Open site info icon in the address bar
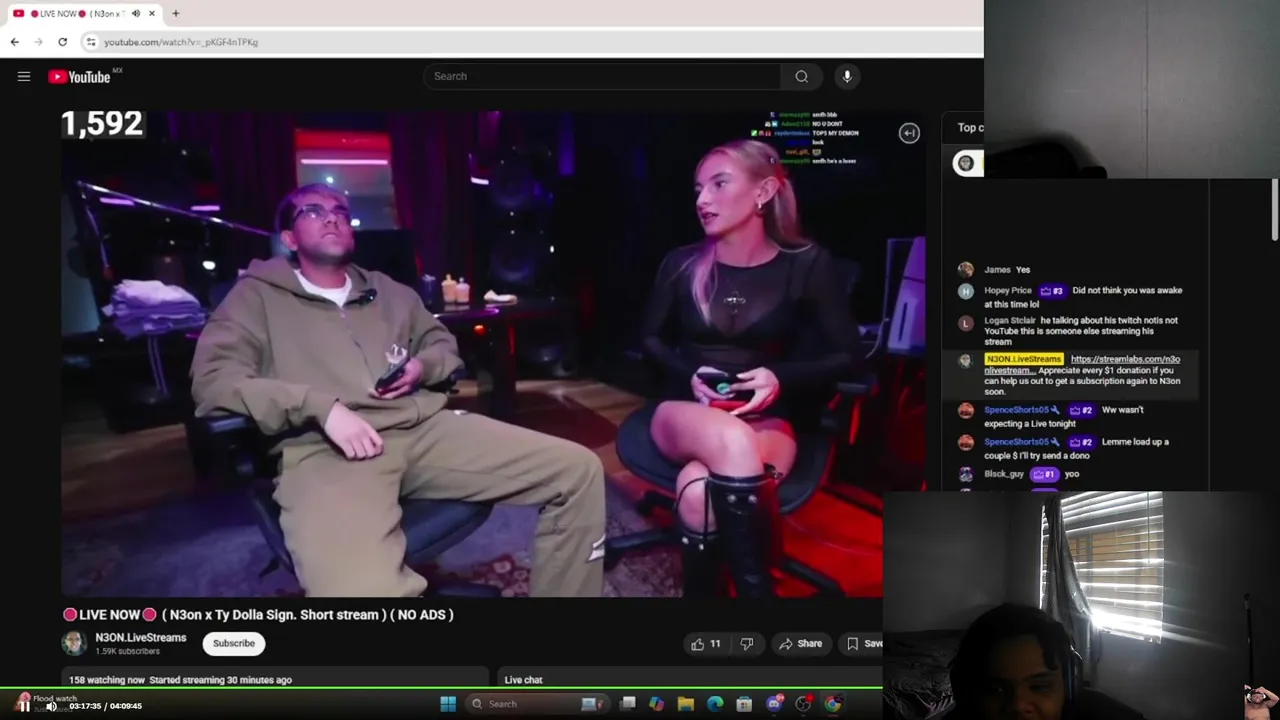1280x720 pixels. 91,42
